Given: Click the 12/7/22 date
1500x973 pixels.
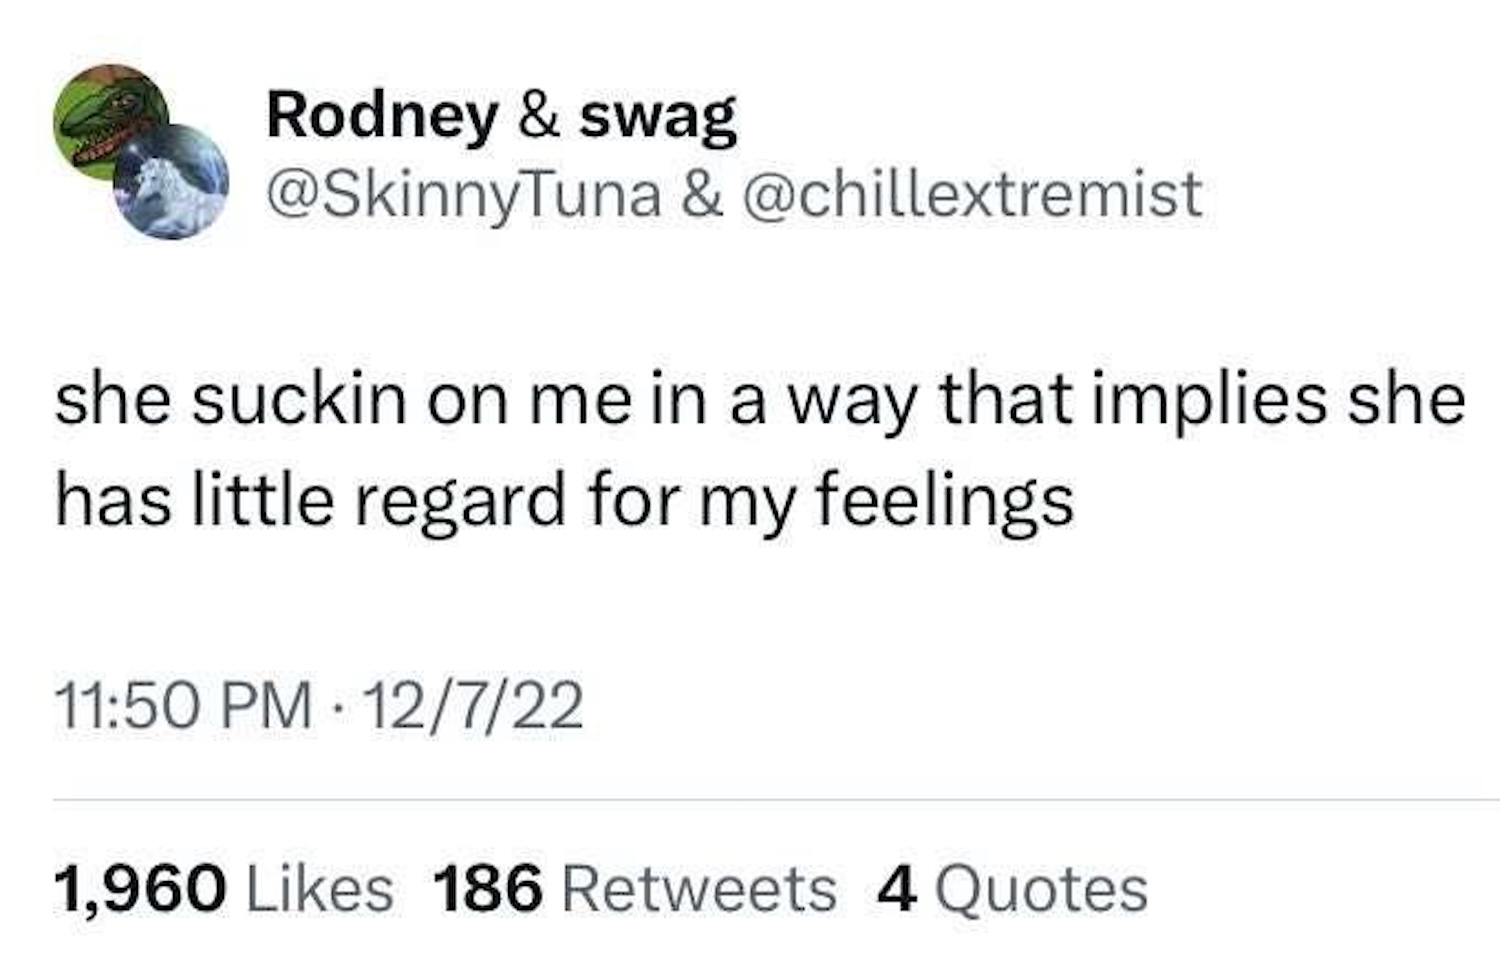Looking at the screenshot, I should click(x=472, y=706).
